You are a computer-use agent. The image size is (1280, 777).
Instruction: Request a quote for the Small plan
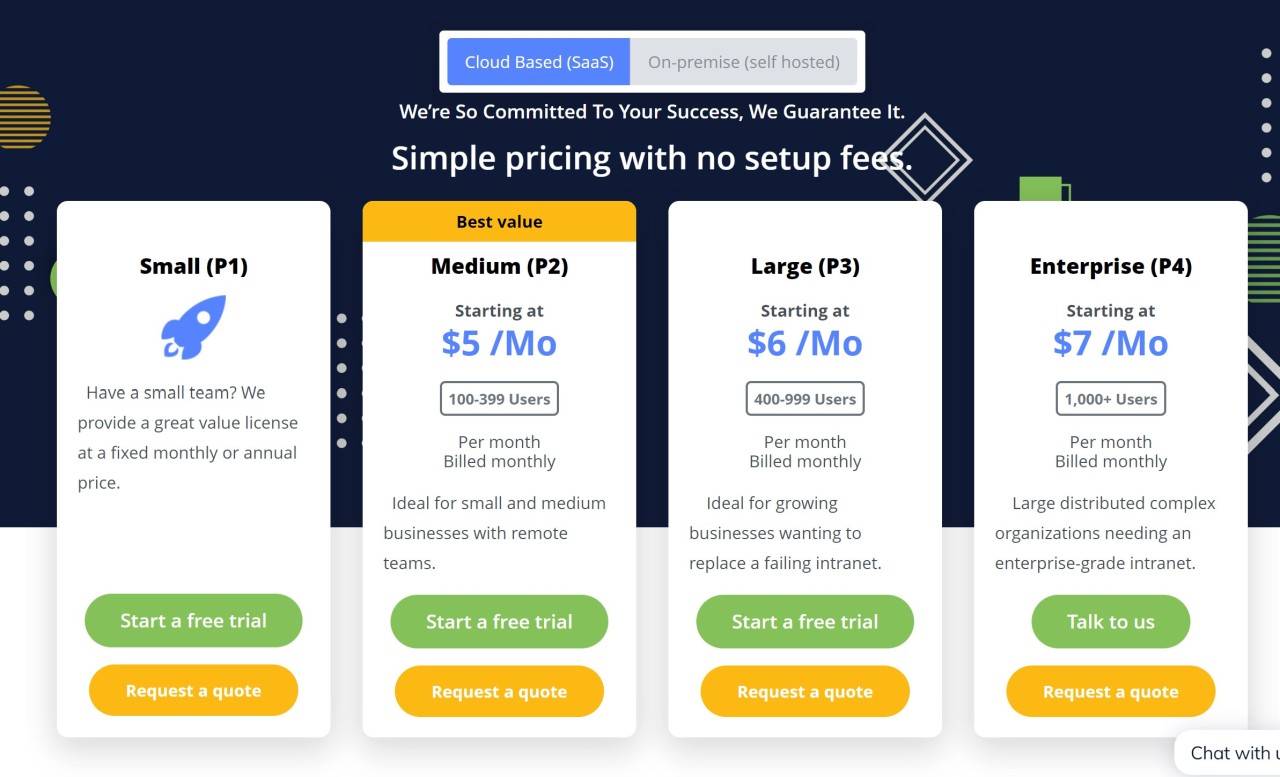[x=192, y=690]
